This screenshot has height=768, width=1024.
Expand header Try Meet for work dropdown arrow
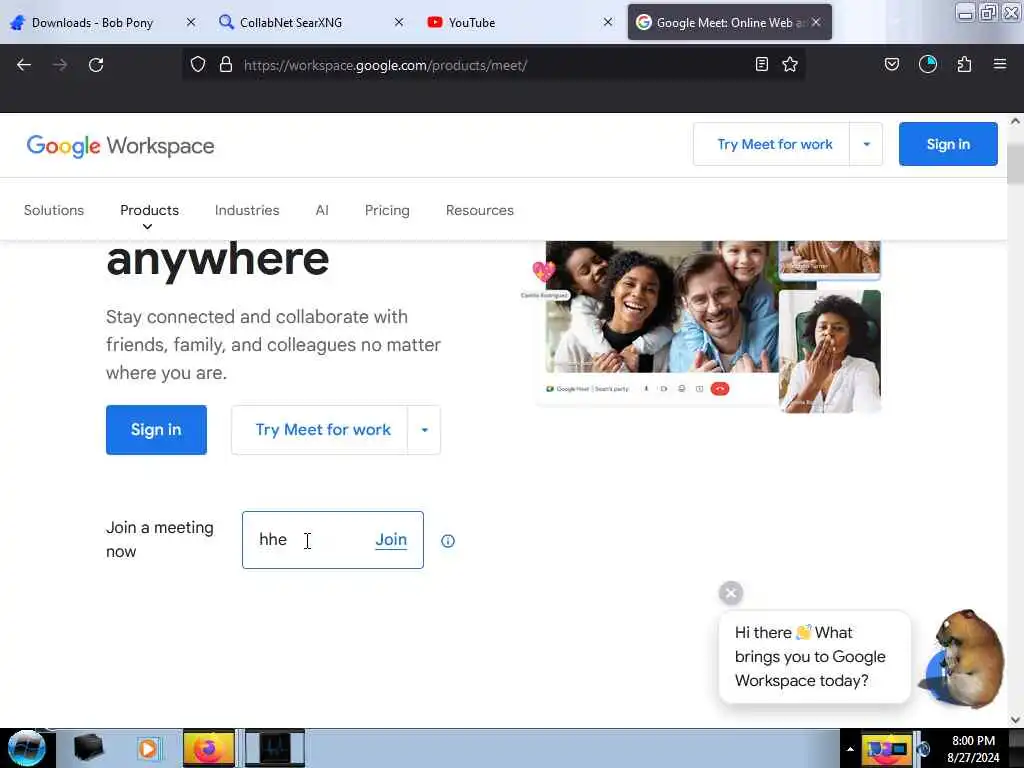tap(867, 144)
